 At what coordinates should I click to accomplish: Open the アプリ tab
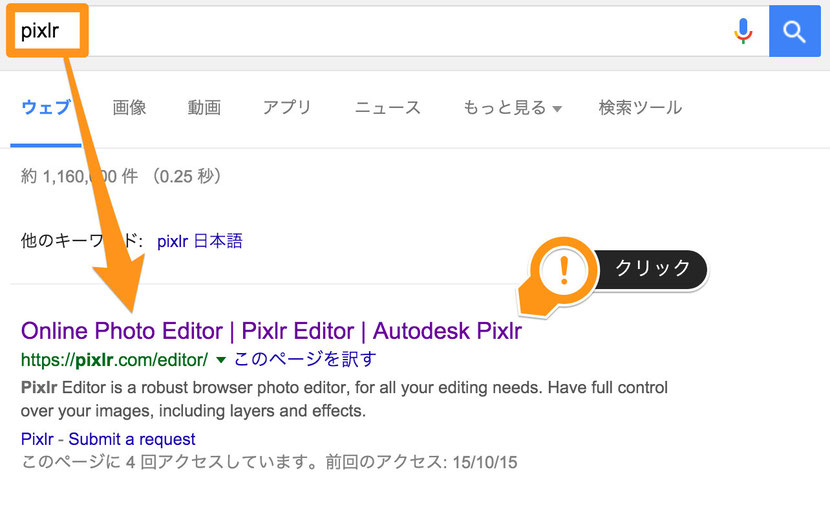pyautogui.click(x=287, y=107)
